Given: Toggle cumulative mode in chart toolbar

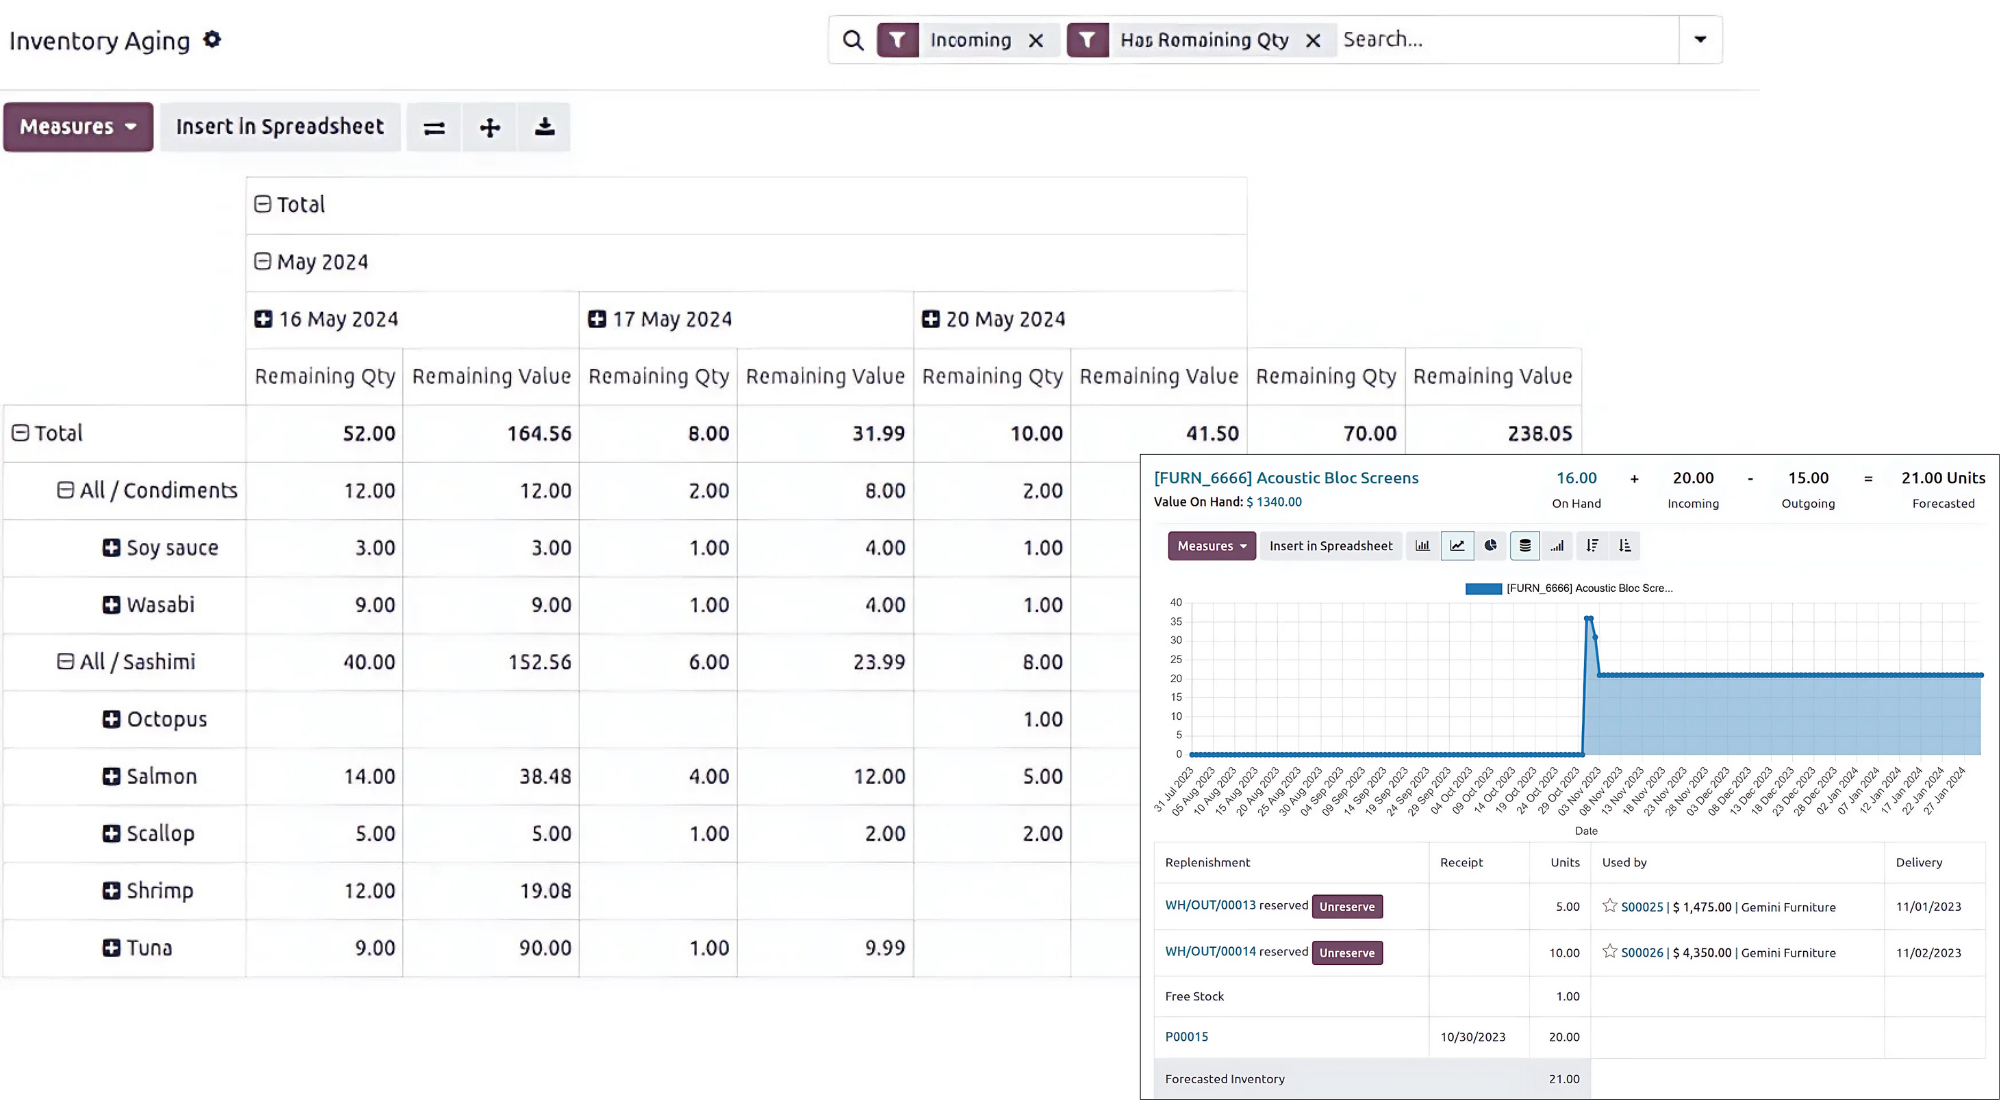Looking at the screenshot, I should [x=1557, y=546].
